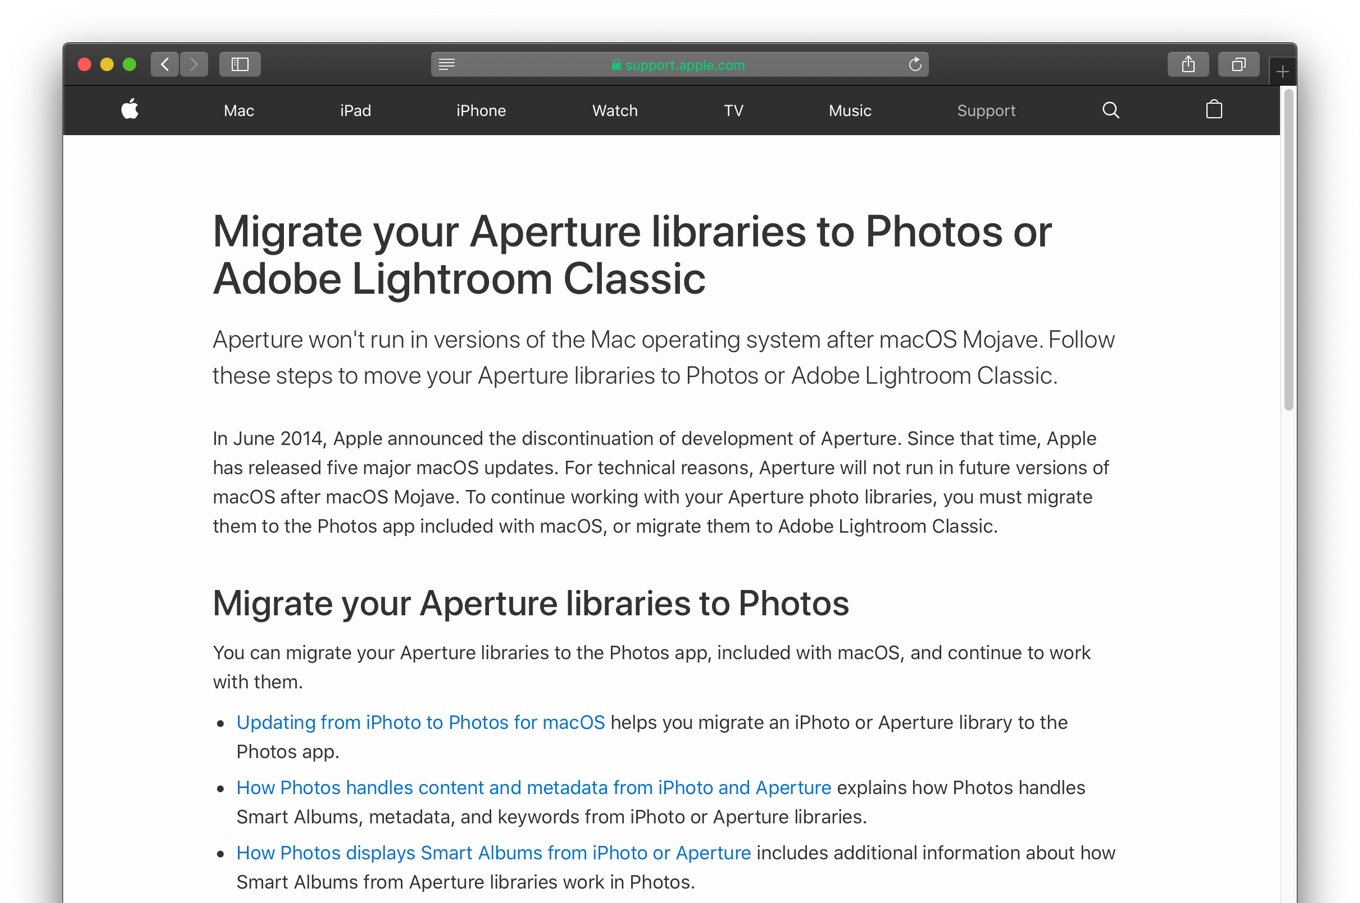Click the Migrate your Aperture libraries main heading
Screen dimensions: 1360x903
click(632, 255)
